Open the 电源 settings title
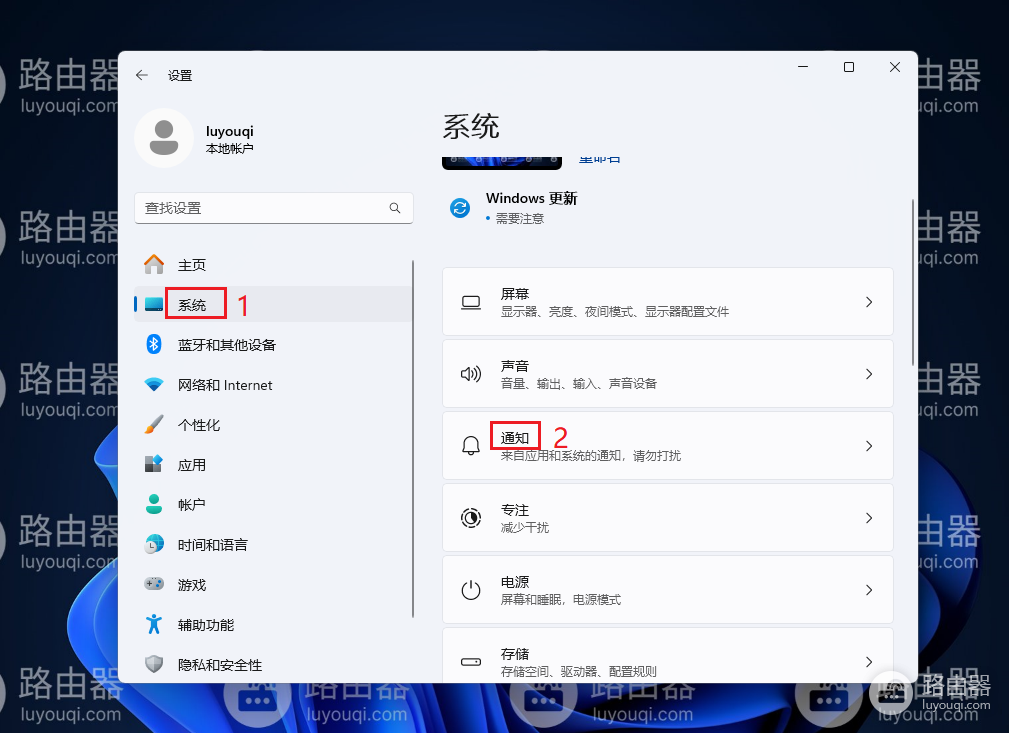 (x=515, y=582)
